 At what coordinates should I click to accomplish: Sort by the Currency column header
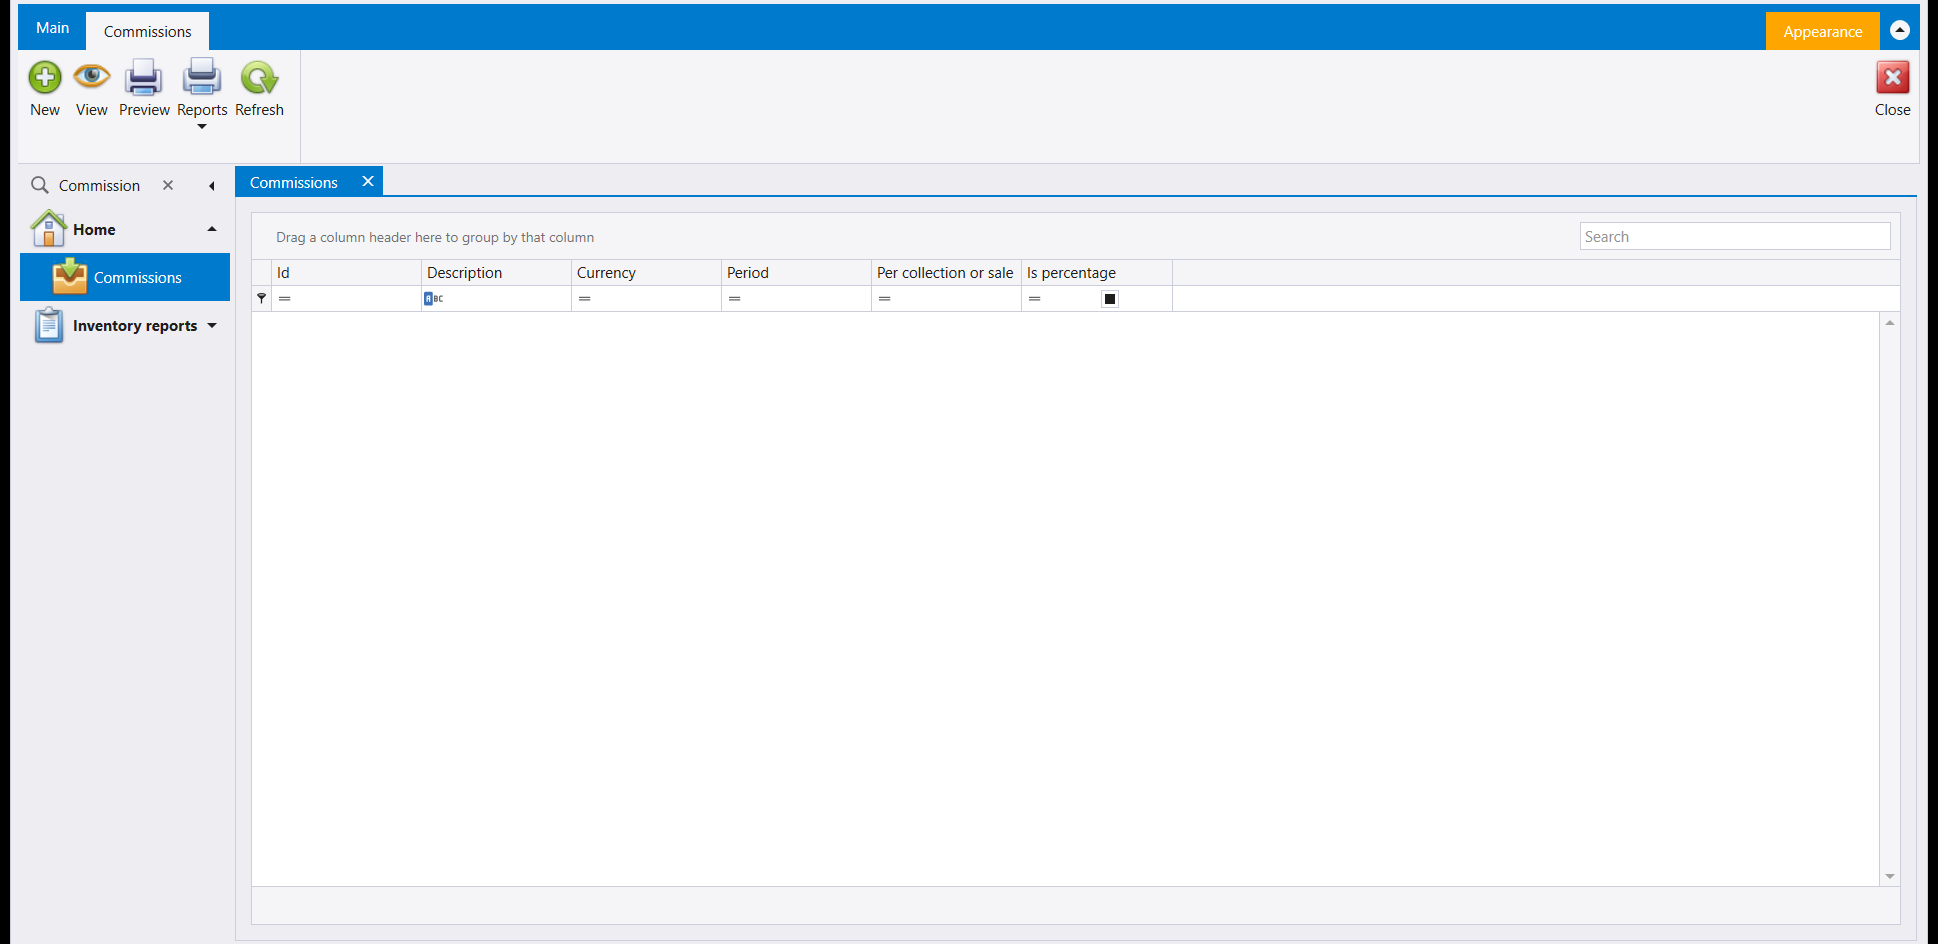(646, 272)
